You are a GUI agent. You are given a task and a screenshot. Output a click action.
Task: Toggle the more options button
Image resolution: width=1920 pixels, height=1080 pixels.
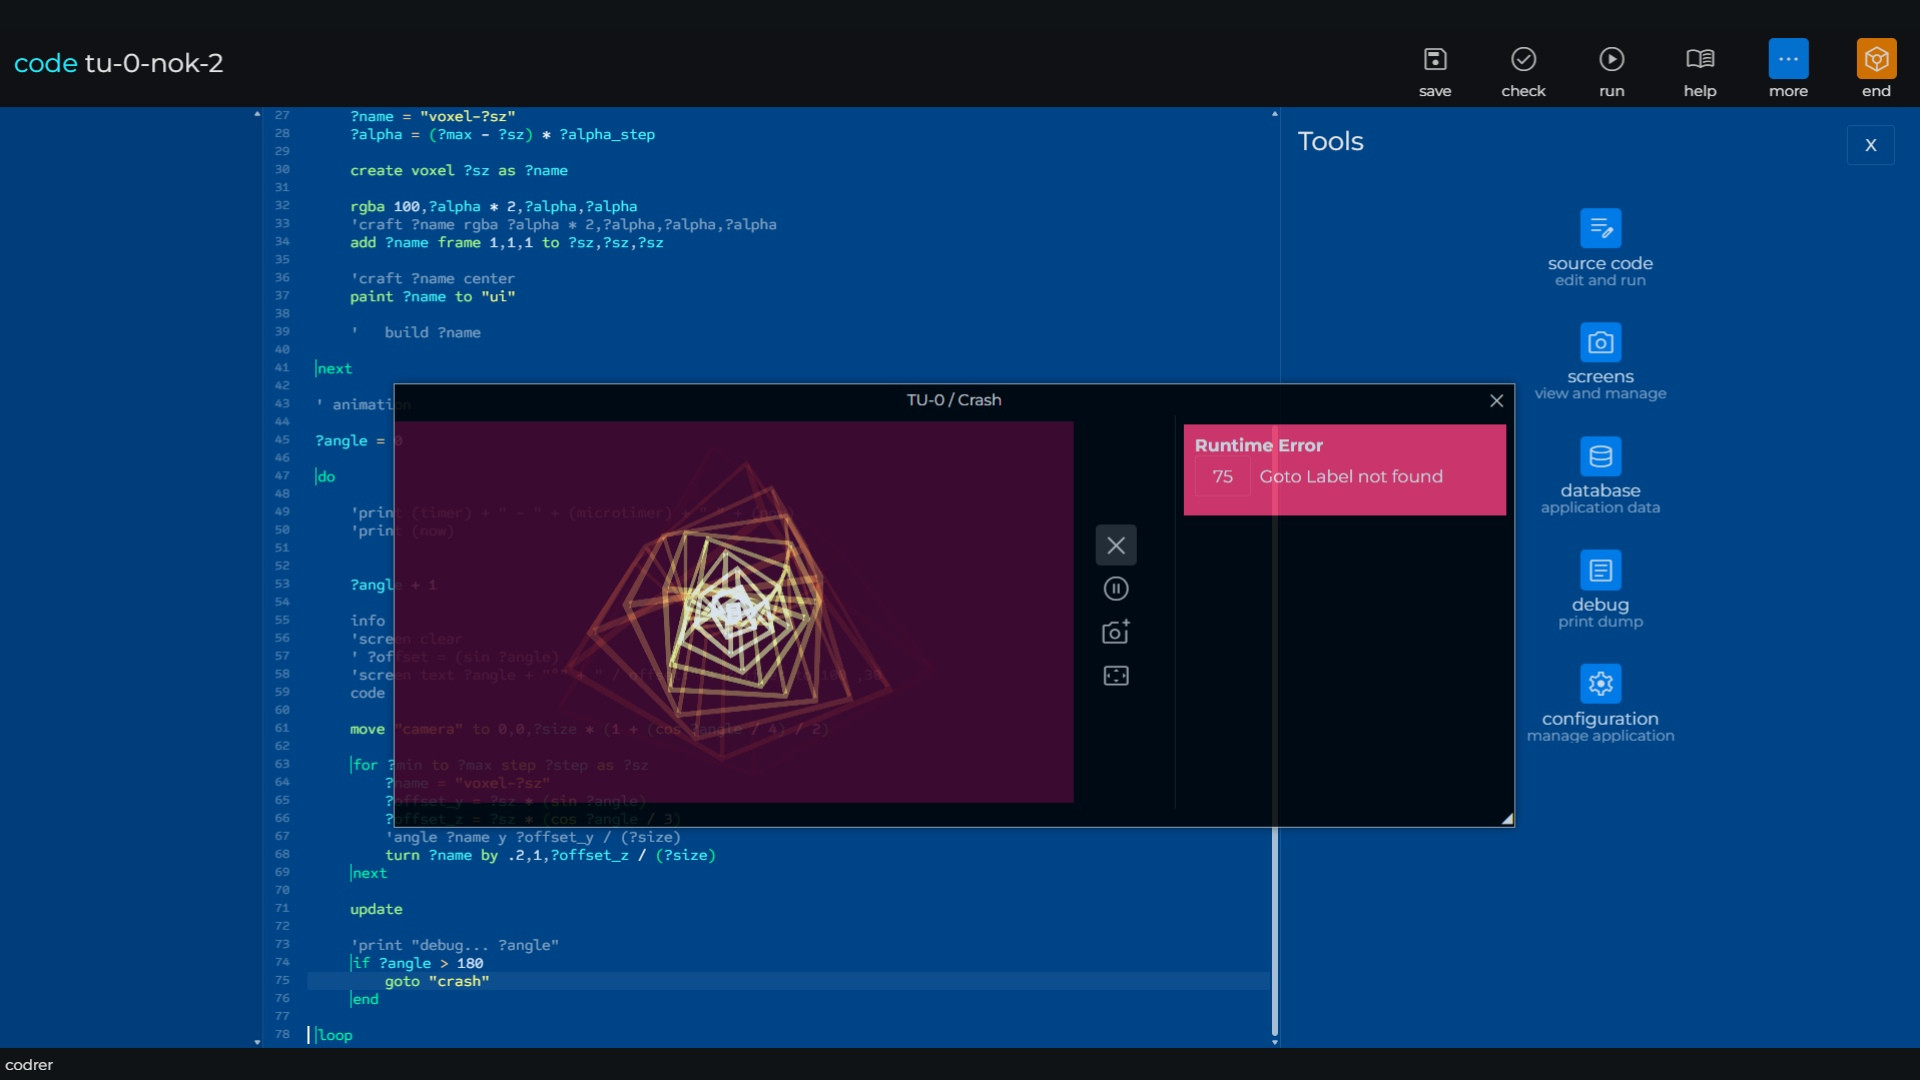1788,60
